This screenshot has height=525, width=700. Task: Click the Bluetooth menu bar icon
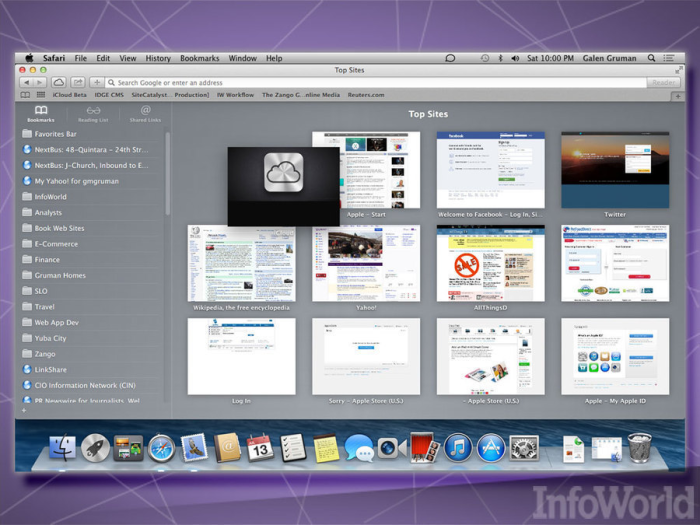pyautogui.click(x=500, y=58)
